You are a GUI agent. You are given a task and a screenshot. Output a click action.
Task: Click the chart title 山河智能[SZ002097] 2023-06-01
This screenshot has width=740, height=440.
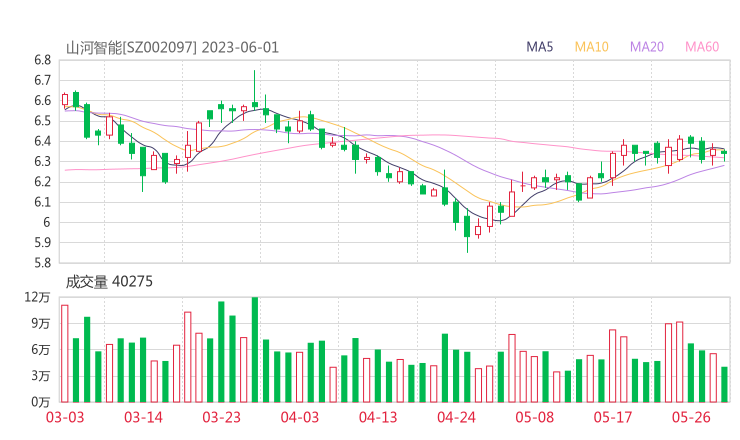(x=172, y=48)
